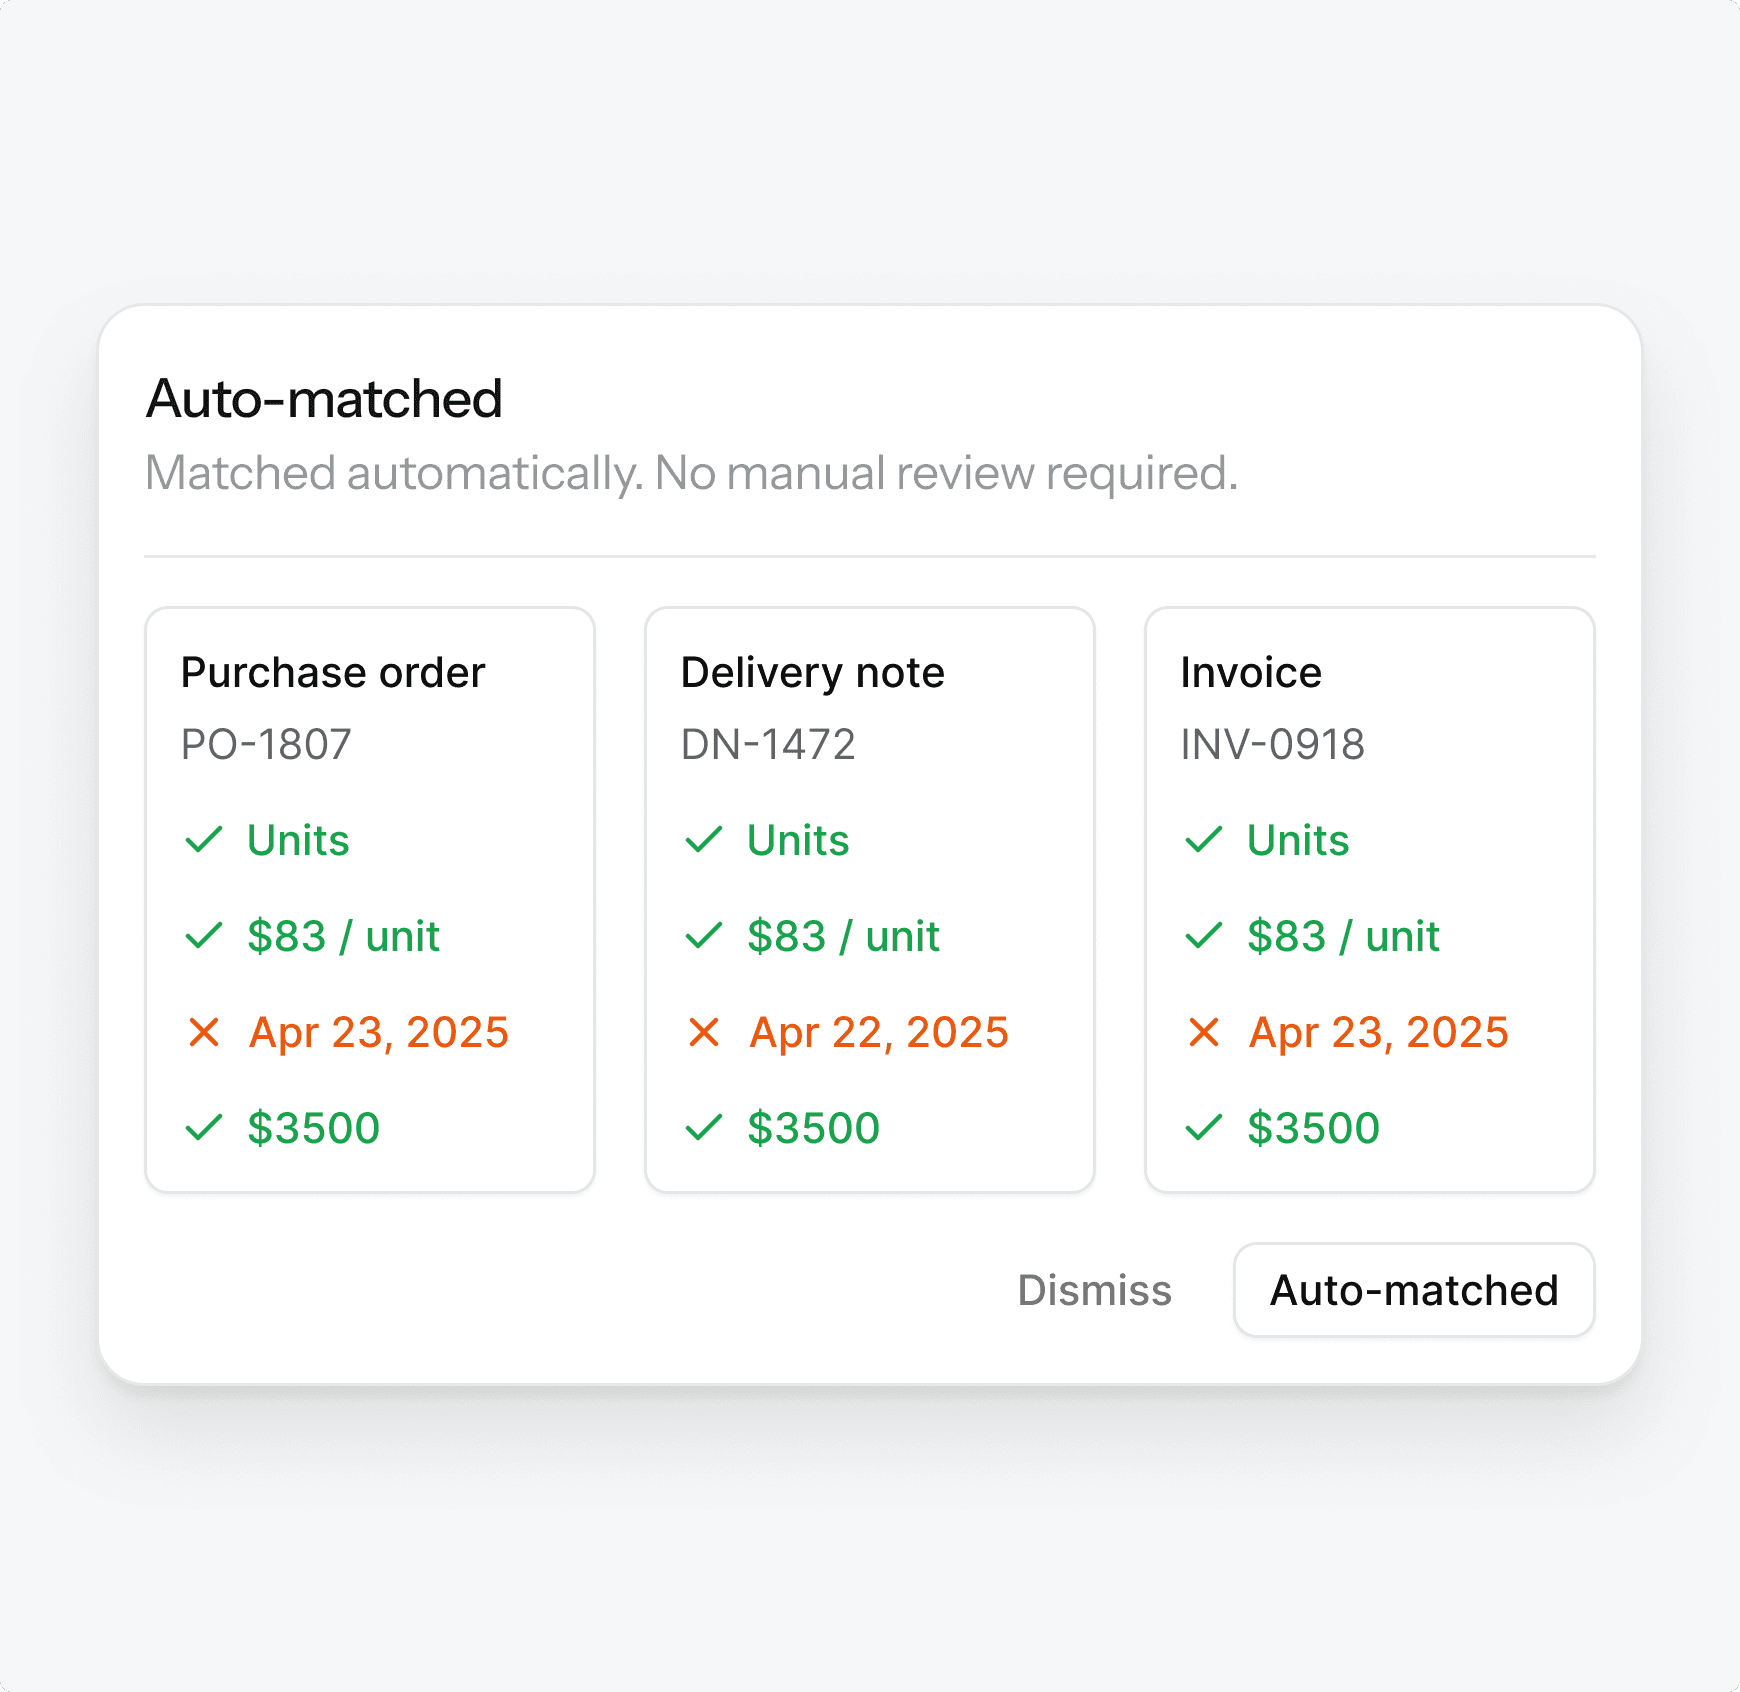Select the Invoice card title
1740x1692 pixels.
click(x=1251, y=672)
